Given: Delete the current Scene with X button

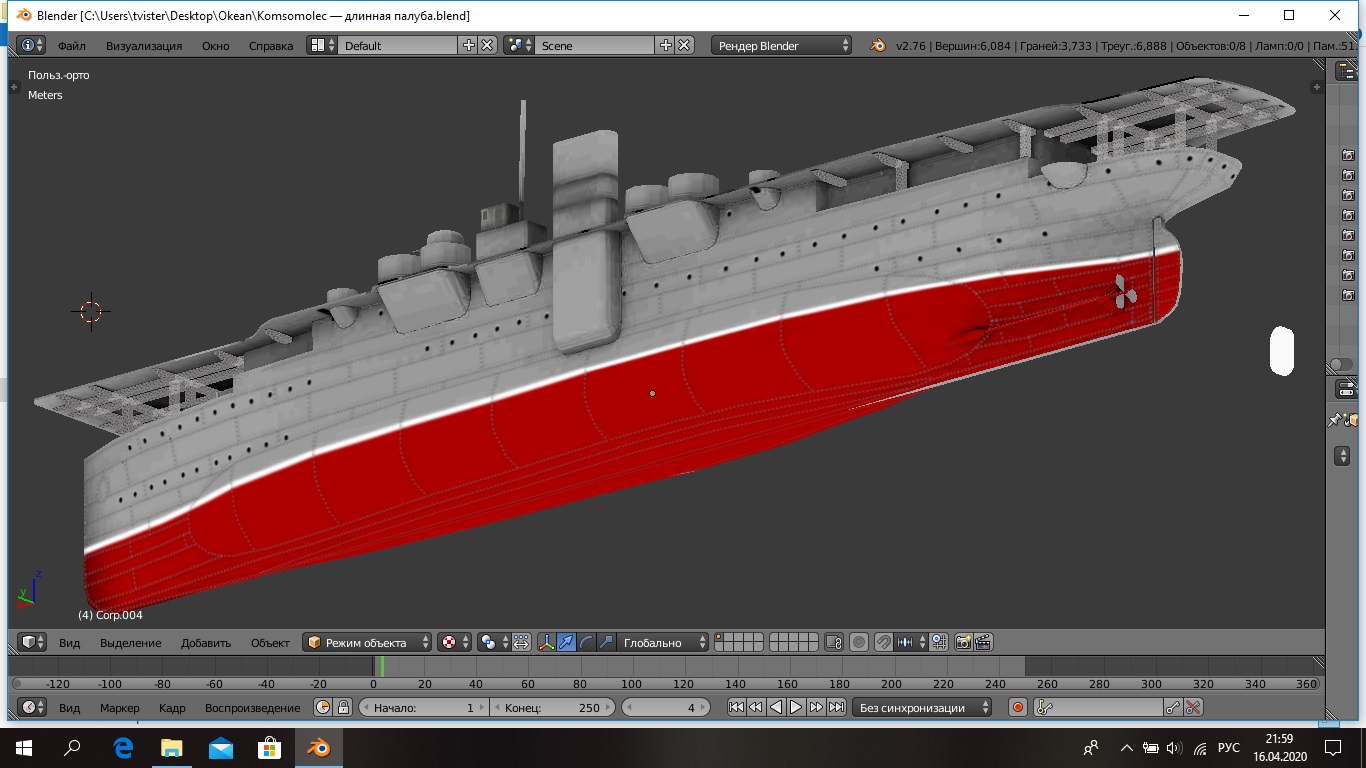Looking at the screenshot, I should click(684, 46).
